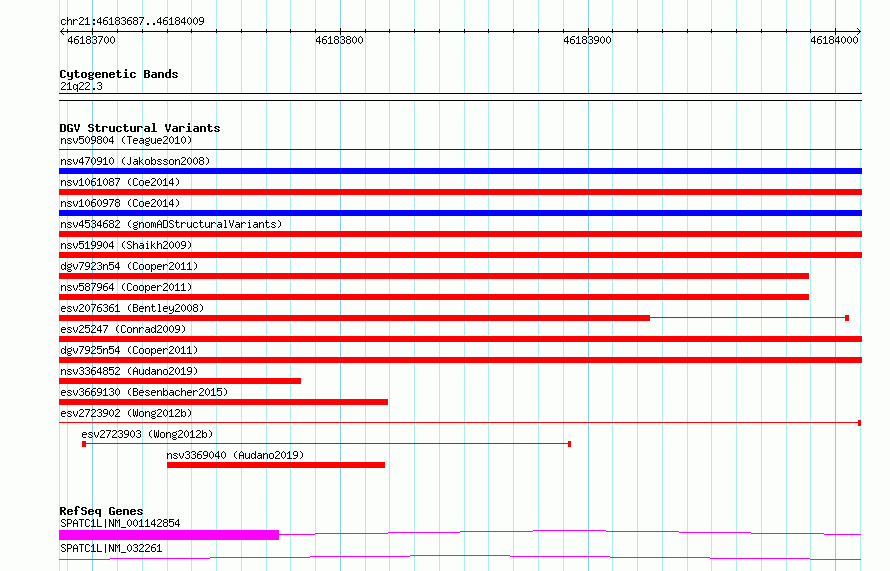Screen dimensions: 890x571
Task: Click the esv3669130 (Besenbacher2015) label
Action: 144,392
